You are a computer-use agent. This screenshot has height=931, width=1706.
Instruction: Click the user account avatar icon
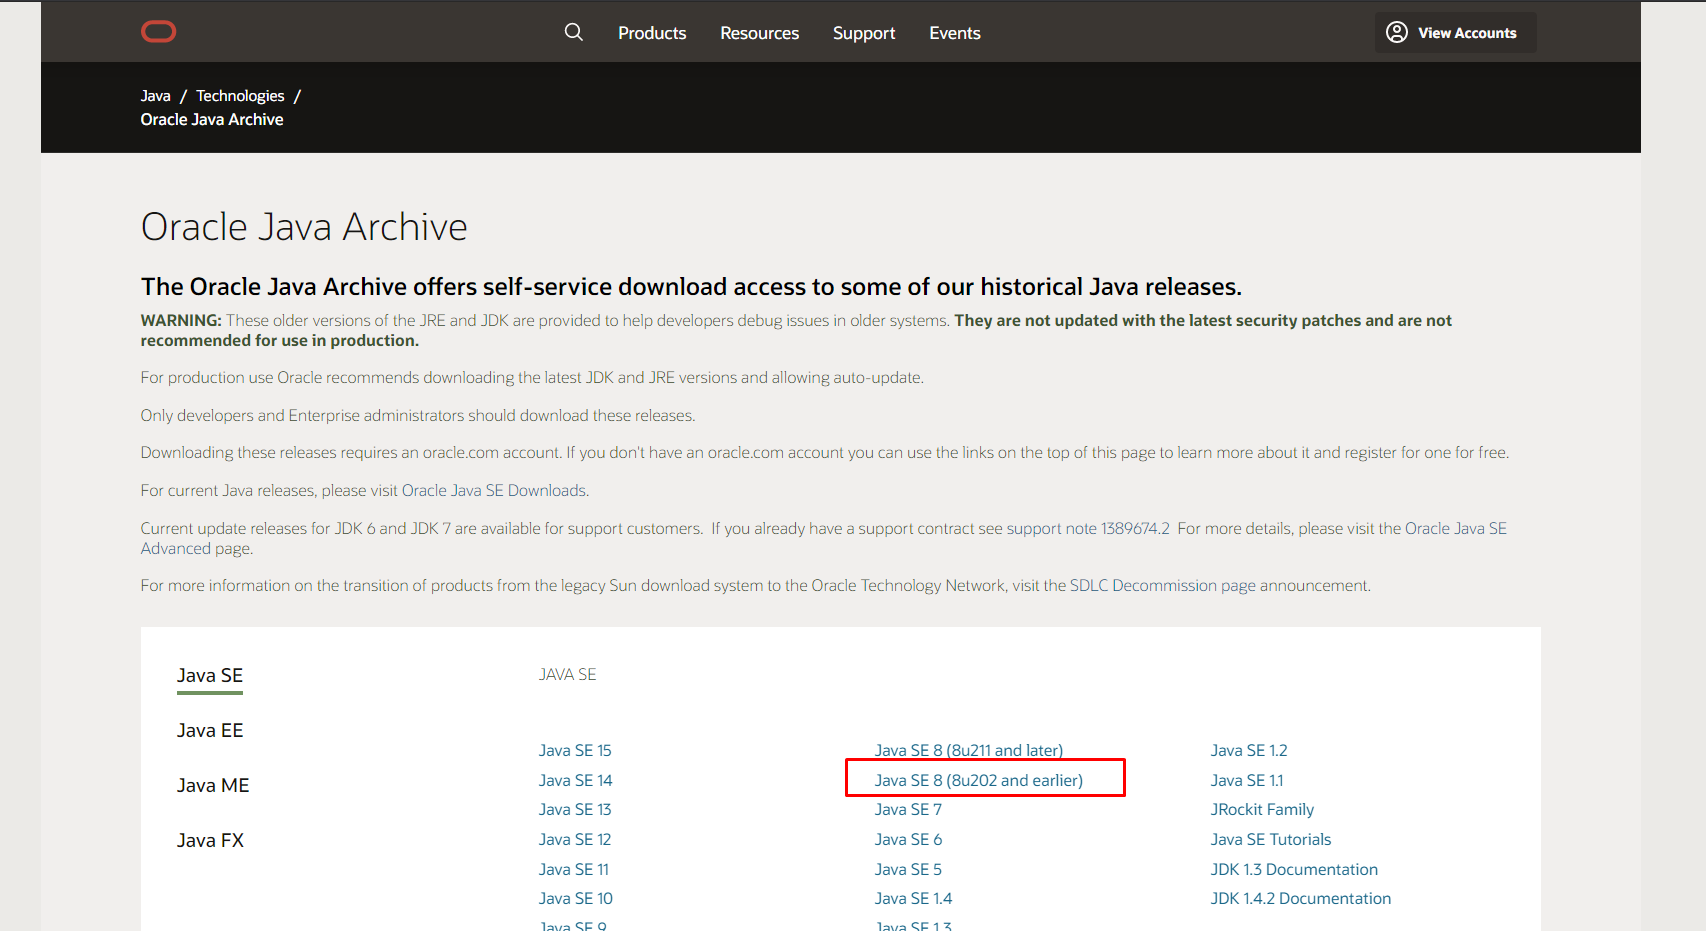coord(1397,32)
